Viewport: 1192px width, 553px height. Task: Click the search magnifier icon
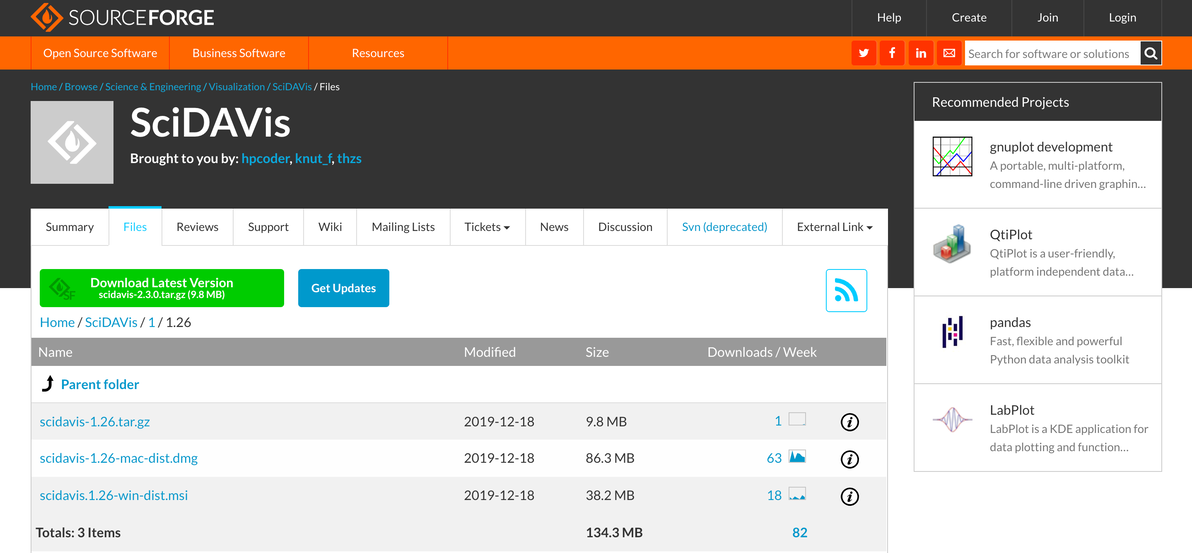(1151, 53)
